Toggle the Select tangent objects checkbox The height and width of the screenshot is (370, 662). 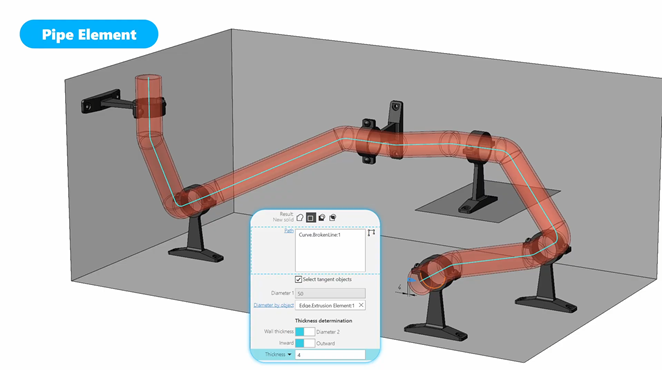pyautogui.click(x=298, y=280)
